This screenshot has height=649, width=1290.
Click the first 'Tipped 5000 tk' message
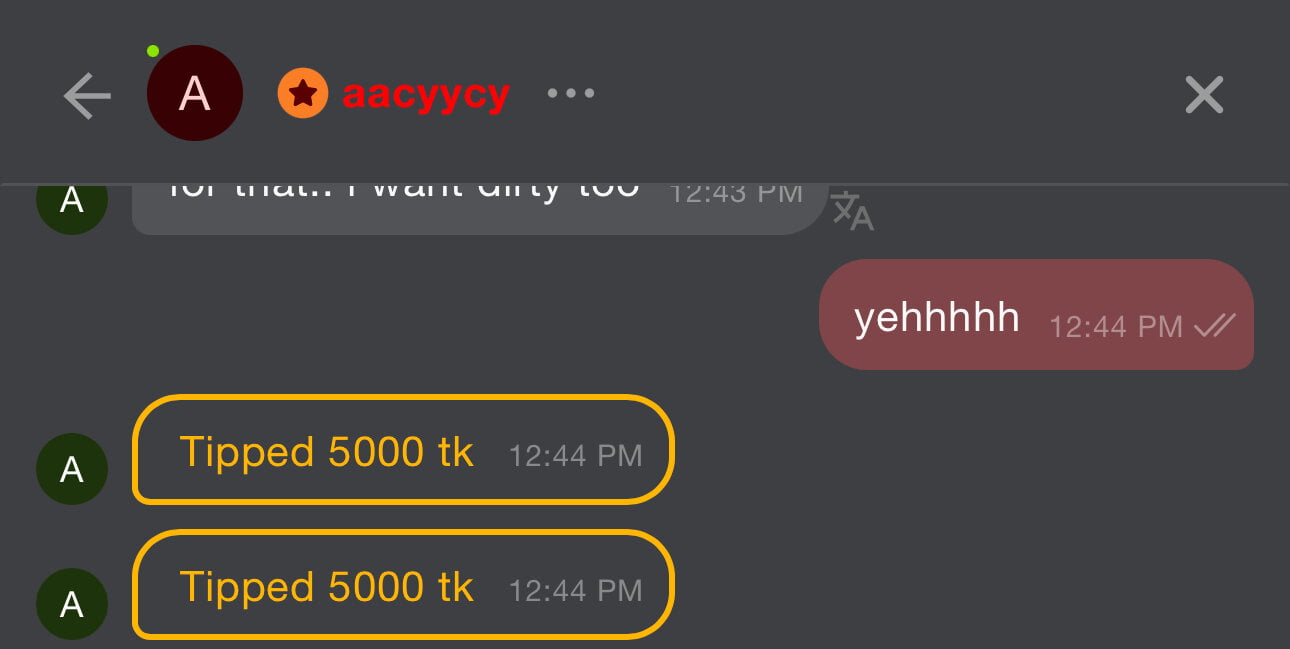tap(404, 449)
